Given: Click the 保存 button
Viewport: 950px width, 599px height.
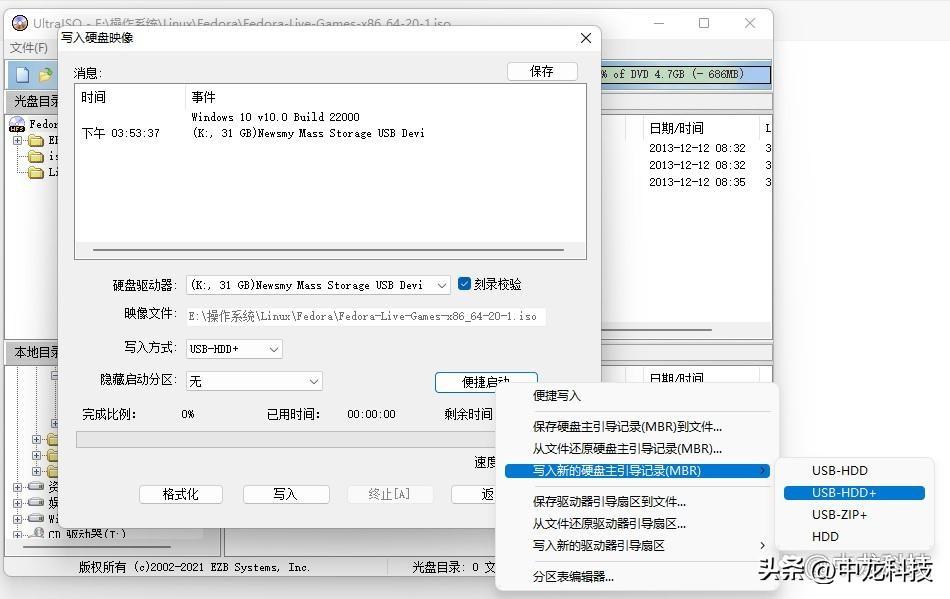Looking at the screenshot, I should pos(542,71).
